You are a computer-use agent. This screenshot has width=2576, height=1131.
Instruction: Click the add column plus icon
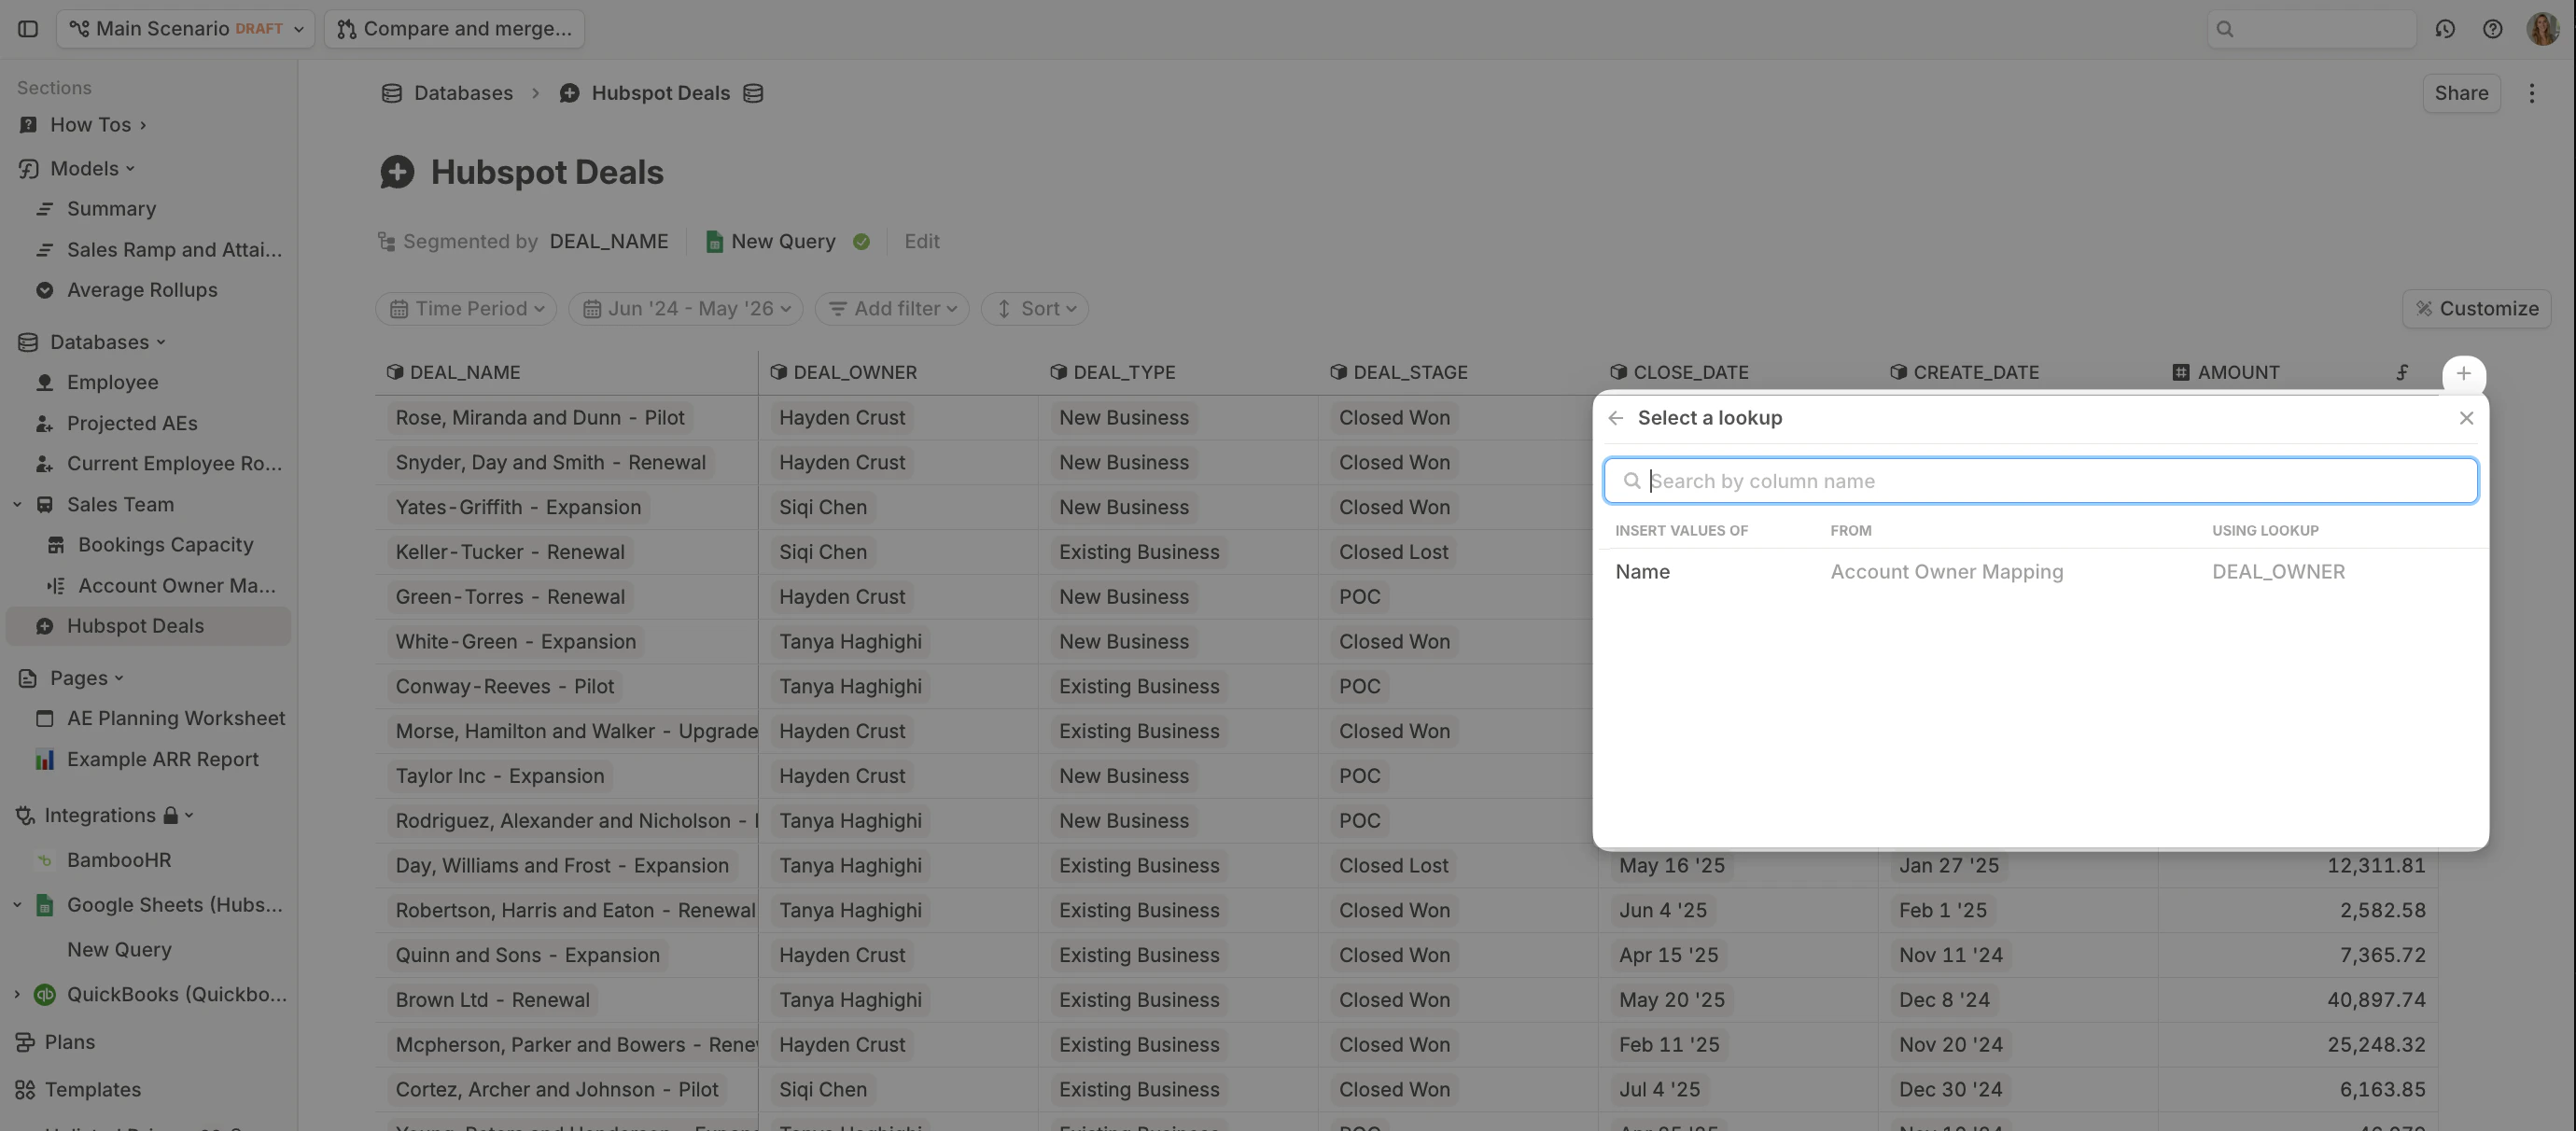(x=2464, y=375)
